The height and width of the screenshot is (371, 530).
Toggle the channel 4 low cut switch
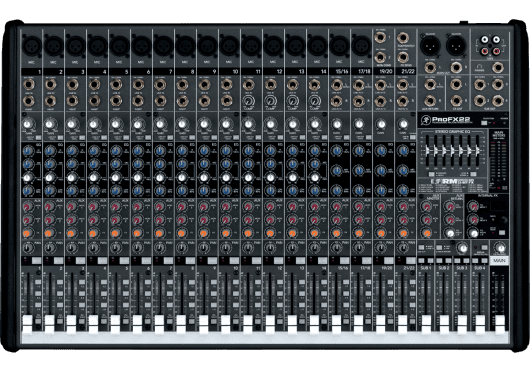point(104,138)
